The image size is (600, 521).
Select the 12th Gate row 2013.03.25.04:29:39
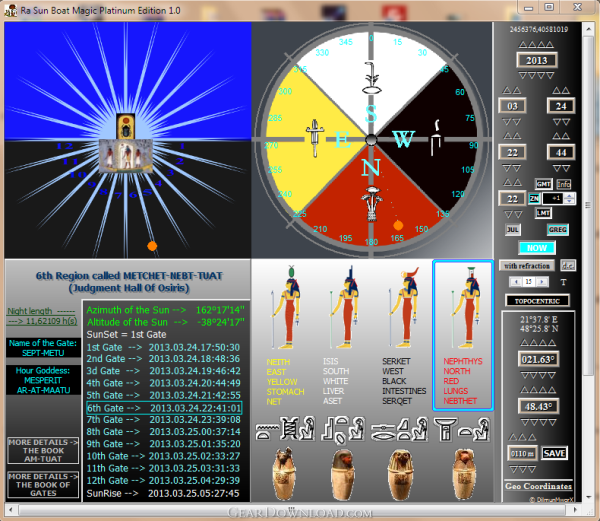[163, 480]
